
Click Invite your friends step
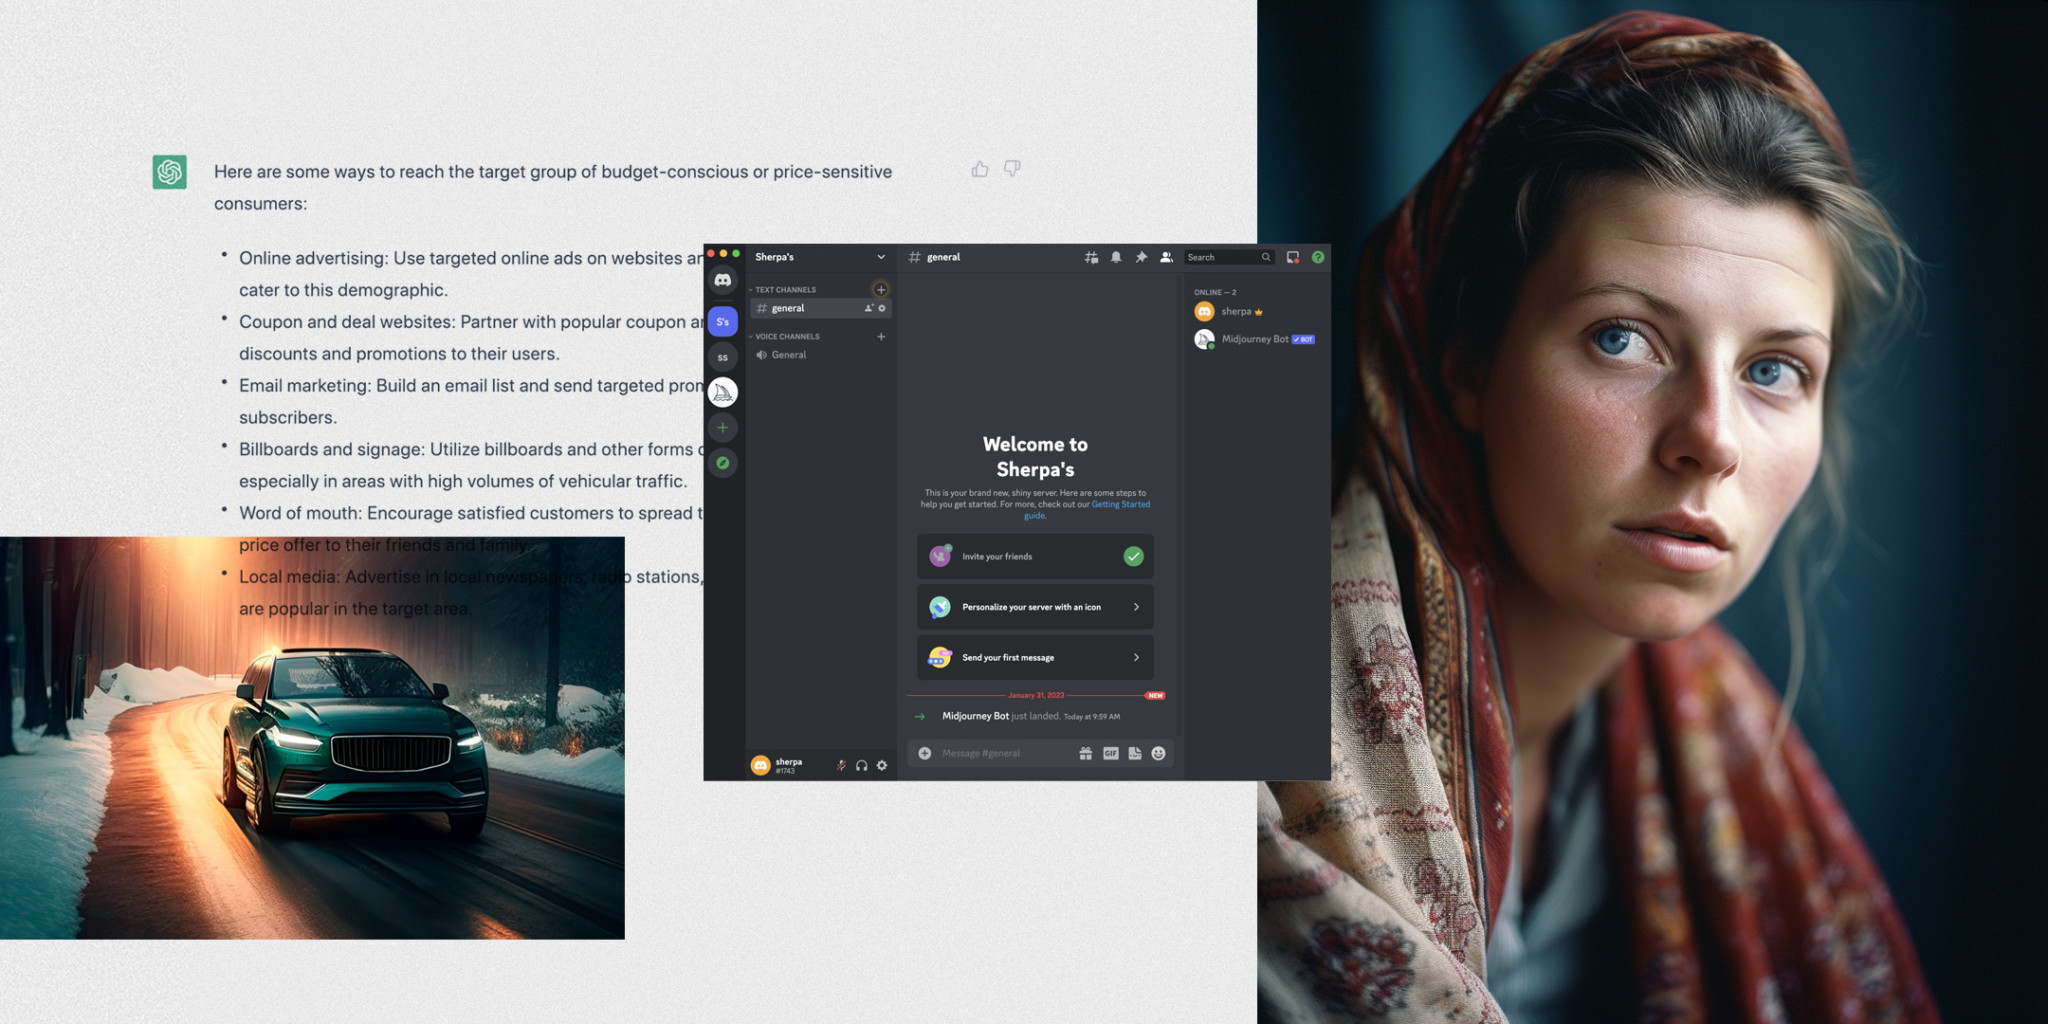point(1035,556)
